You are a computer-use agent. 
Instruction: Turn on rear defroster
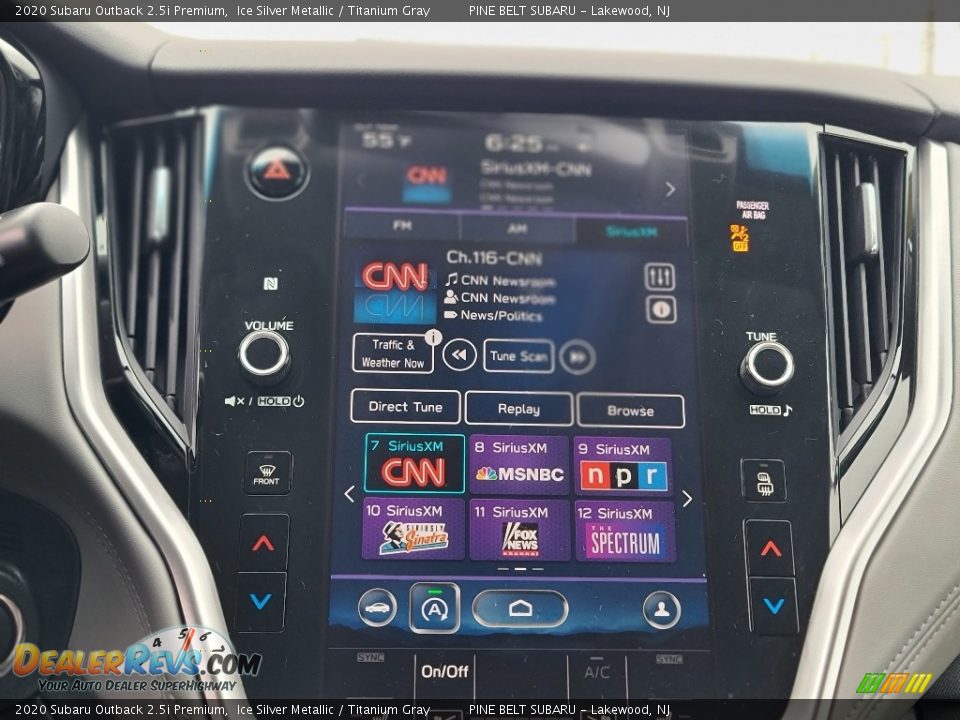[x=763, y=481]
